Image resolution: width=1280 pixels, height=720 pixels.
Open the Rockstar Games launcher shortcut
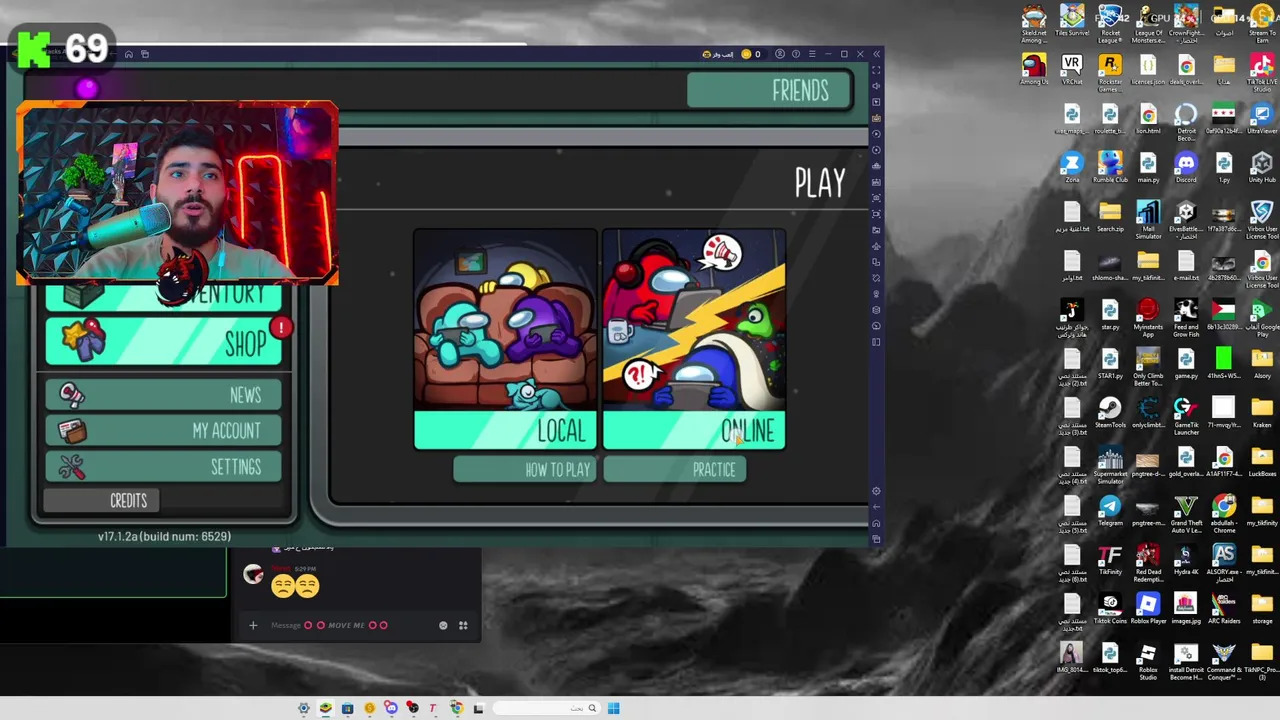(1110, 72)
